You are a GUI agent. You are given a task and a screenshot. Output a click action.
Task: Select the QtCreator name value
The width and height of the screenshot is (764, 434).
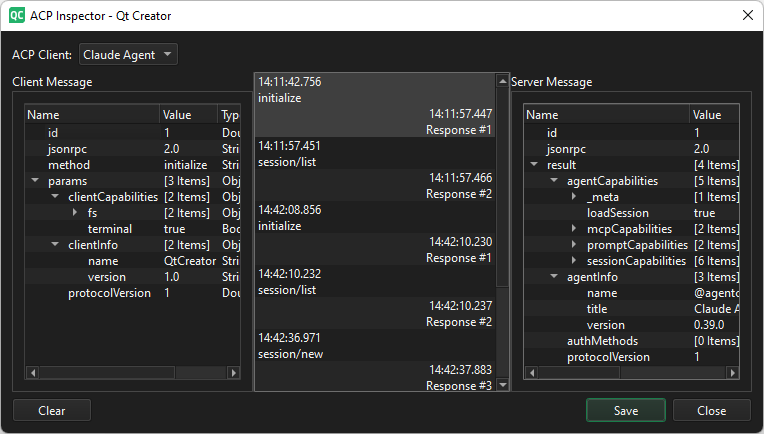[x=190, y=261]
